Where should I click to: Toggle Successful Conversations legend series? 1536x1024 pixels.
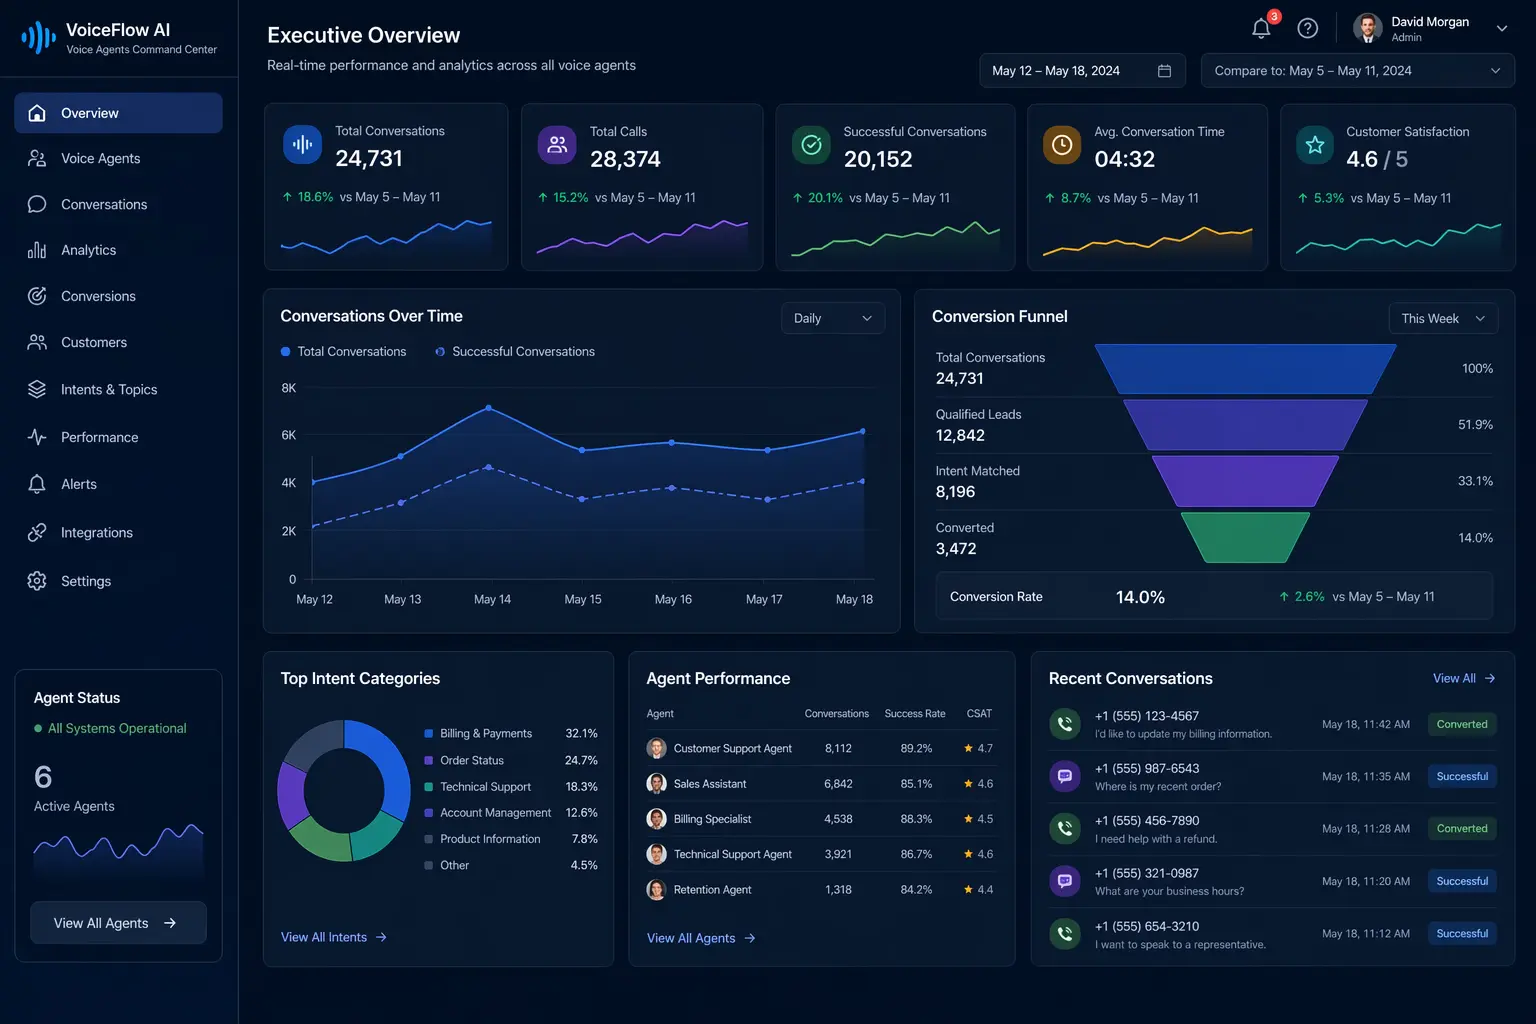tap(515, 352)
